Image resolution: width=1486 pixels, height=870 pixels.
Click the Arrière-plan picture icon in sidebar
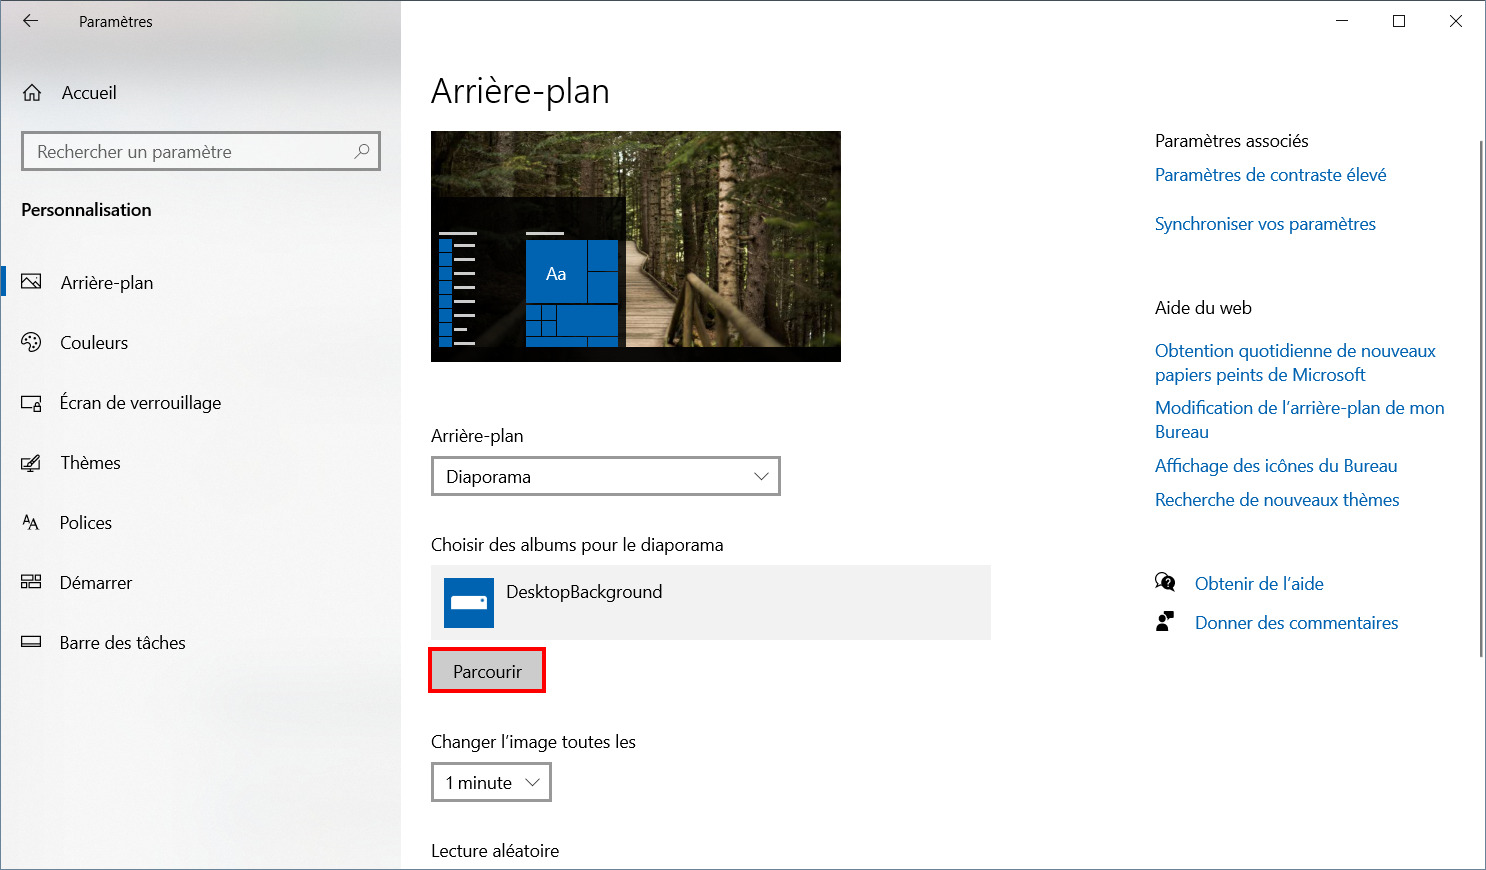click(x=31, y=282)
